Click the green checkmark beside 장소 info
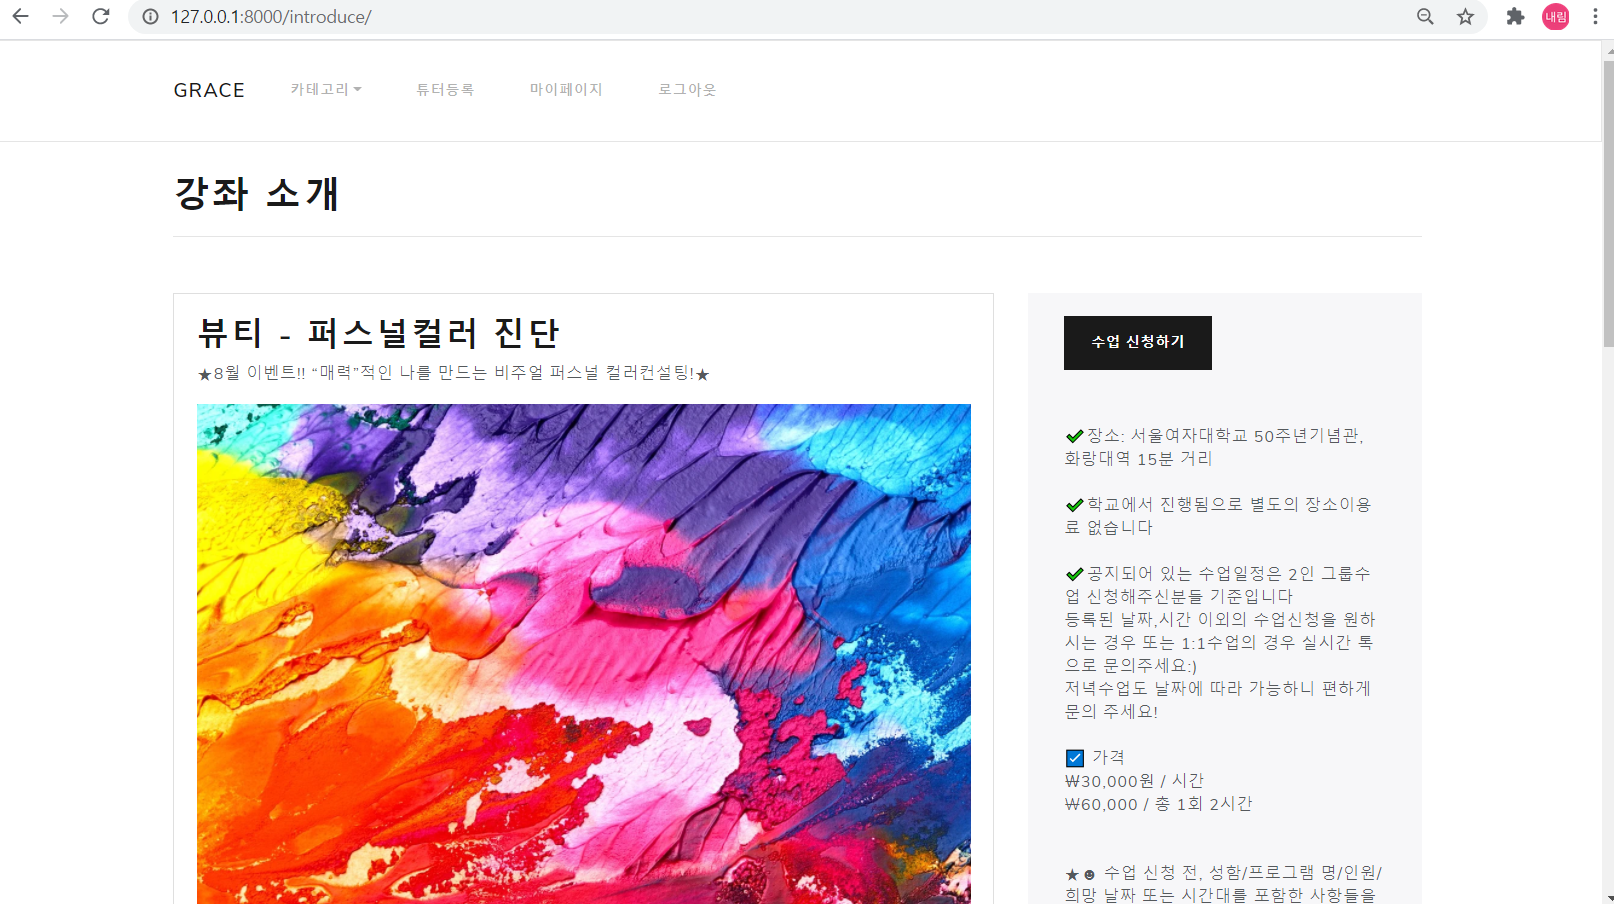 pos(1073,434)
